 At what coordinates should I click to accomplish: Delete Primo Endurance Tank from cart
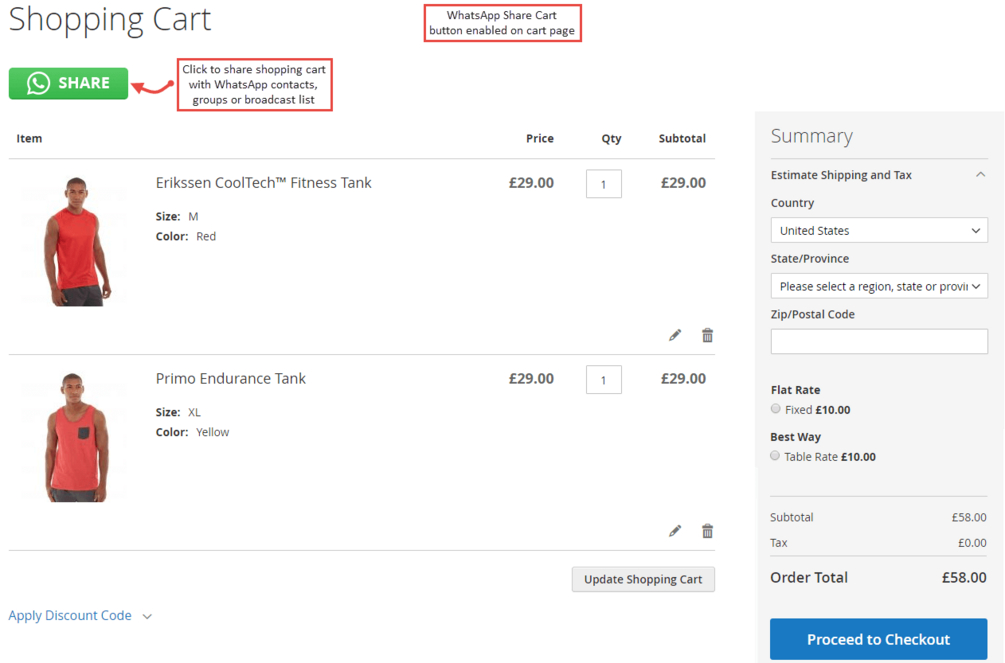click(x=707, y=531)
